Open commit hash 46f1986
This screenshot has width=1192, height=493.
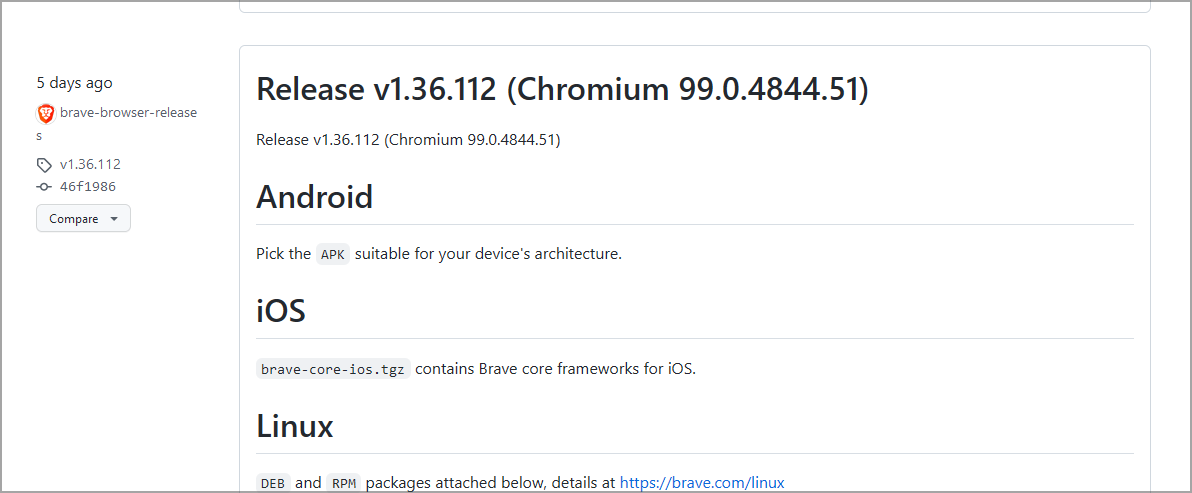pos(87,186)
